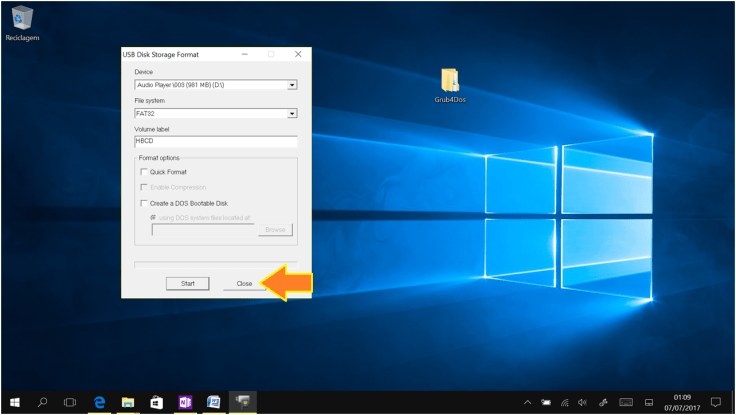This screenshot has height=415, width=736.
Task: Expand the Device dropdown list
Action: click(x=292, y=85)
